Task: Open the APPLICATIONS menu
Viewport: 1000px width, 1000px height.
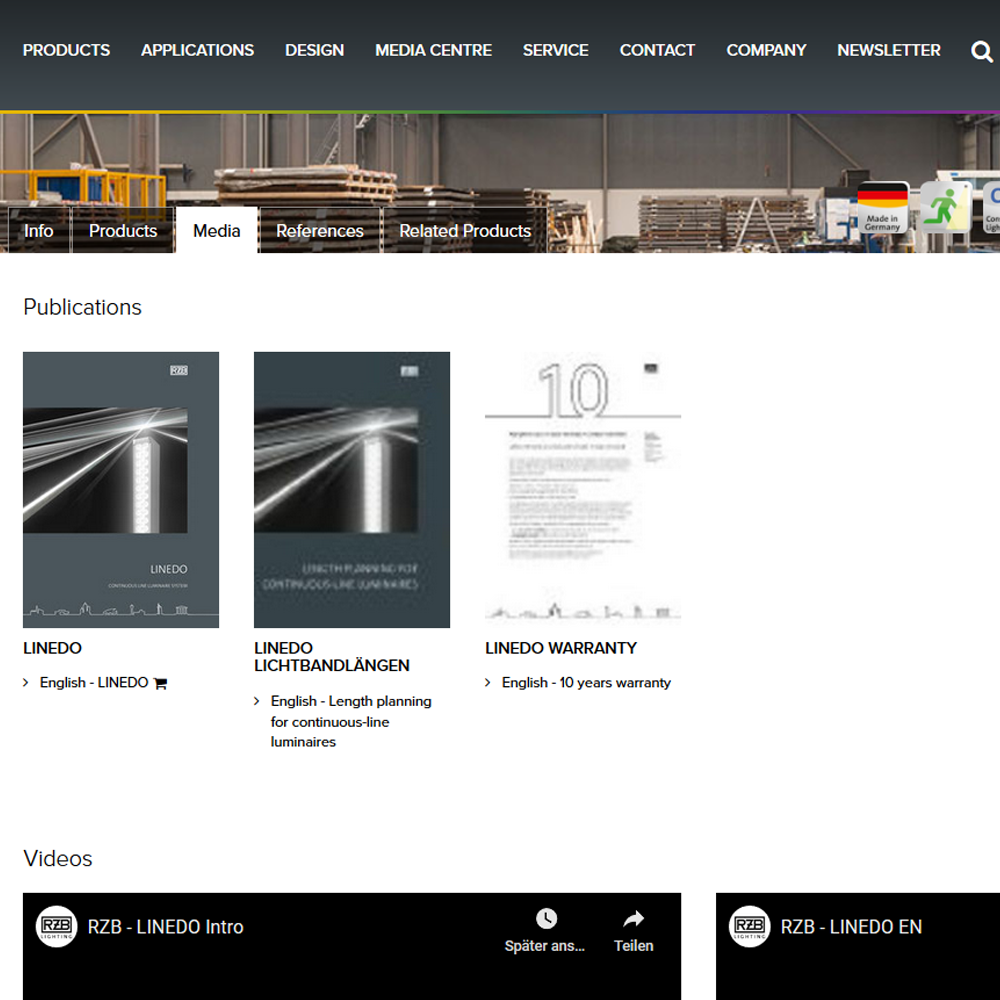Action: tap(197, 50)
